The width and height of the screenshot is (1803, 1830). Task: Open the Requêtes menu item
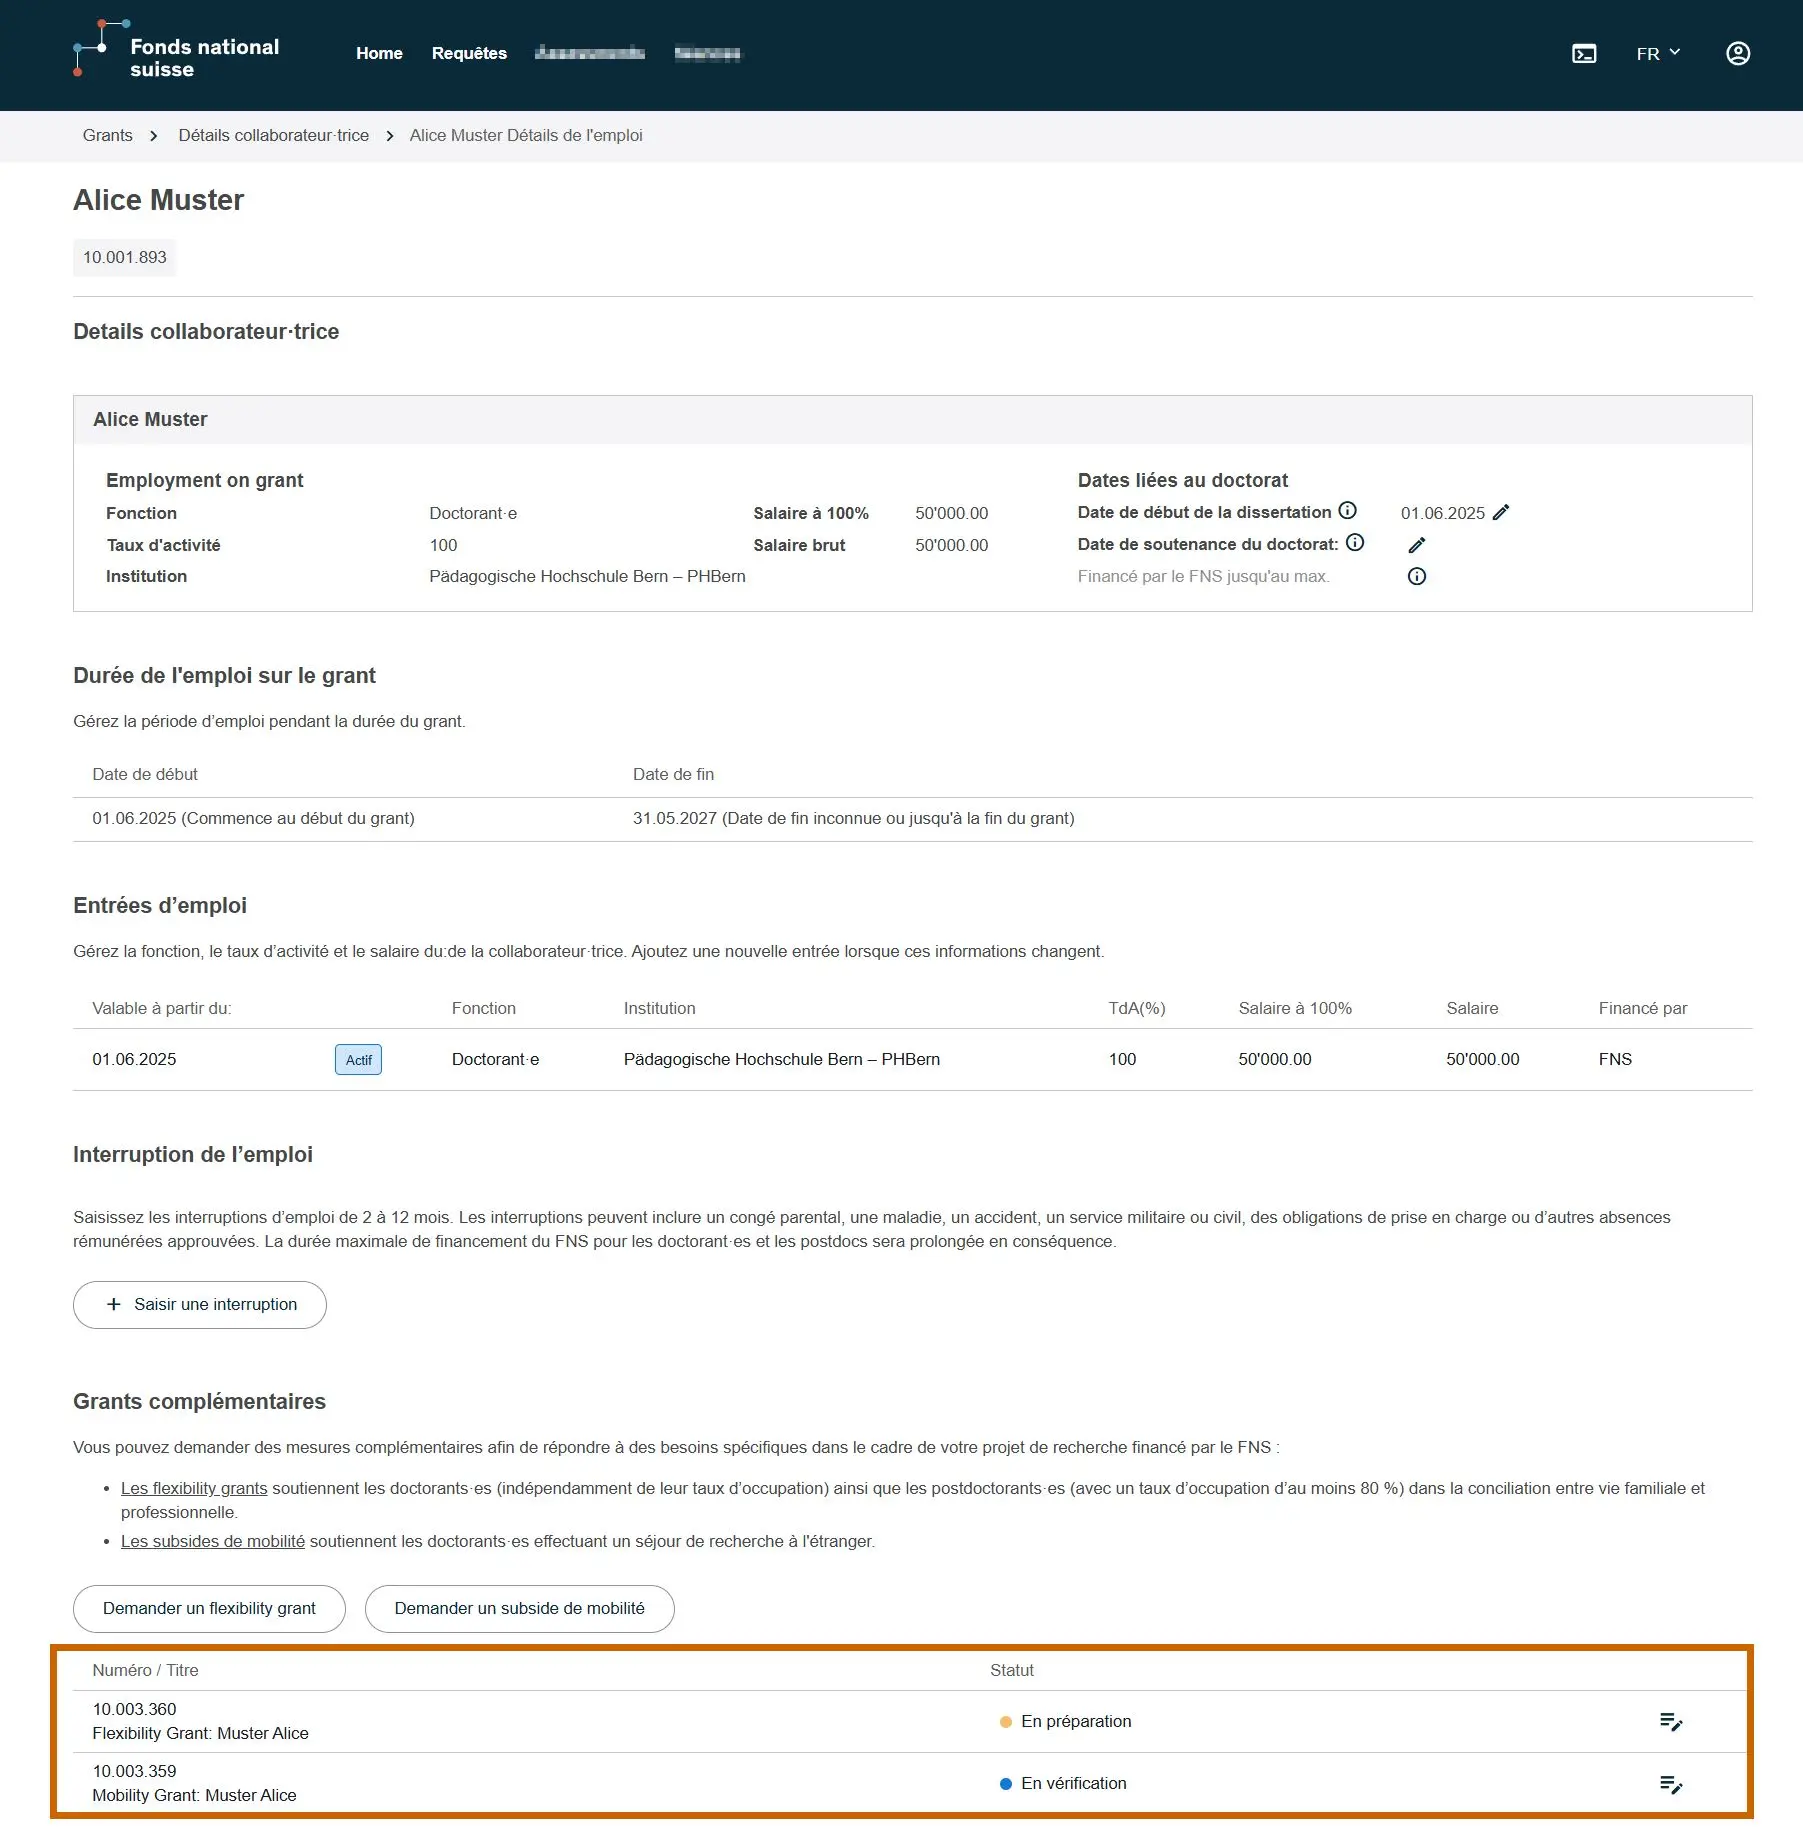coord(469,54)
